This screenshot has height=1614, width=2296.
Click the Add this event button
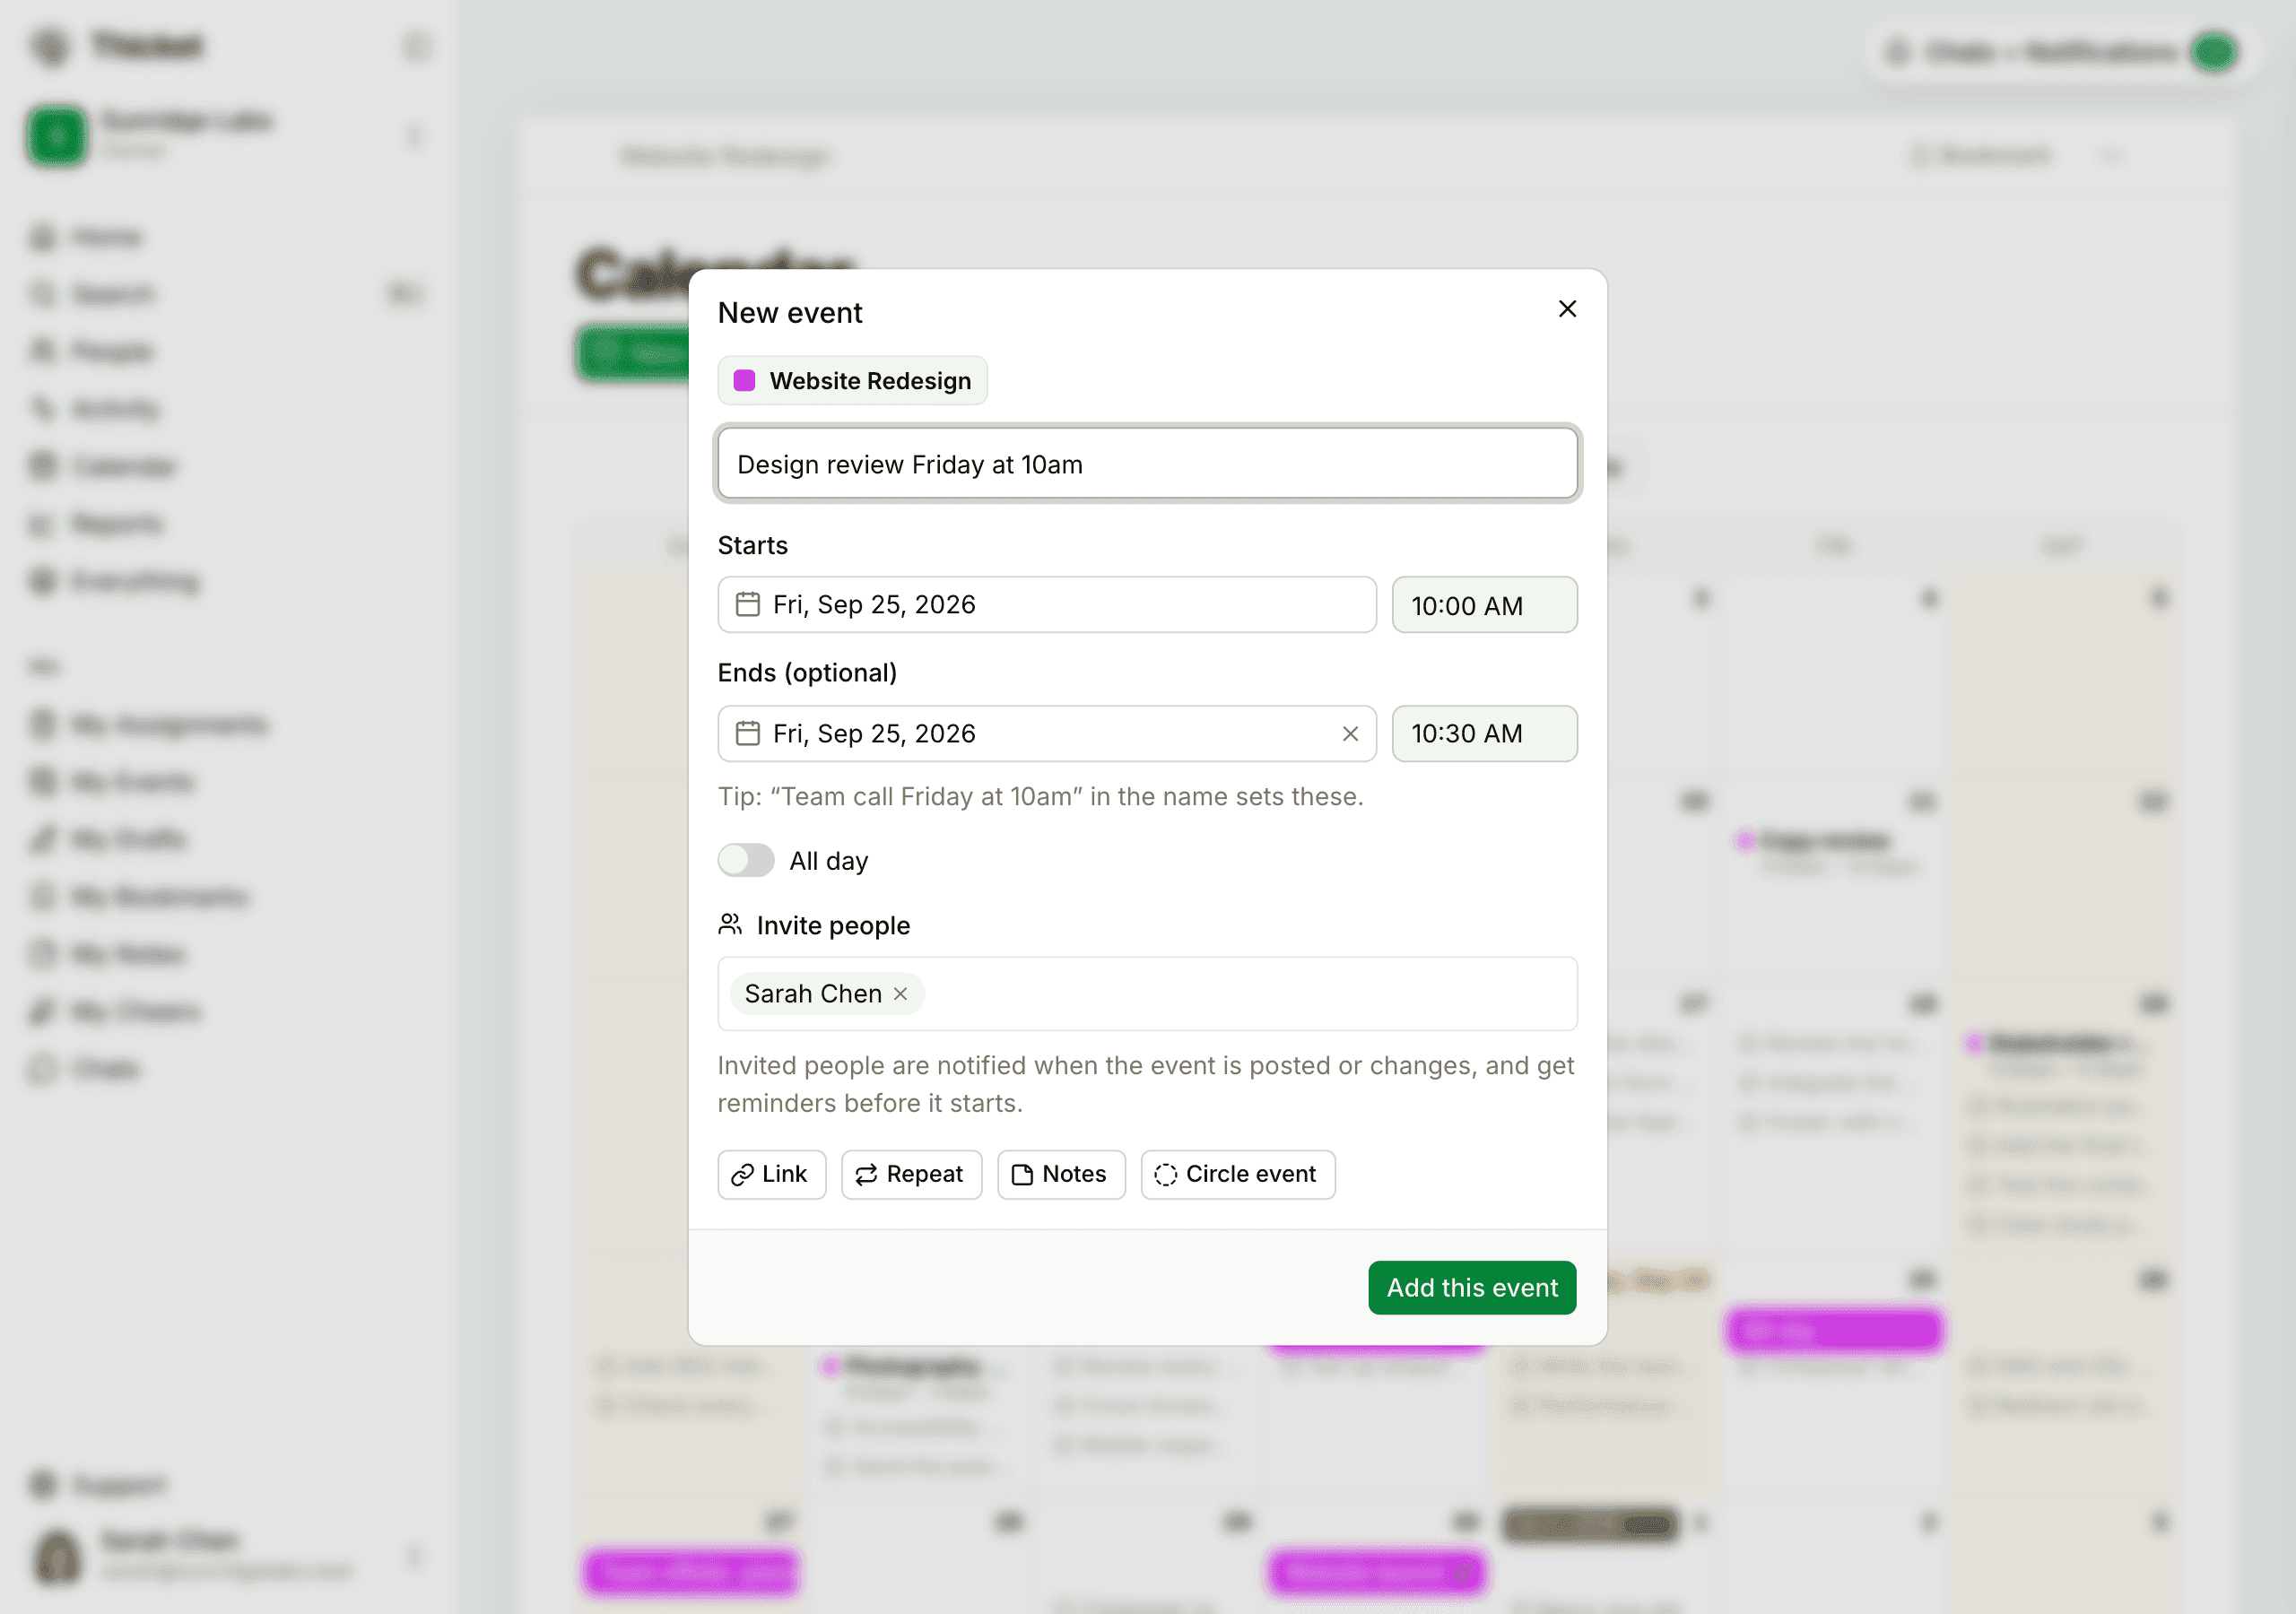(x=1472, y=1288)
